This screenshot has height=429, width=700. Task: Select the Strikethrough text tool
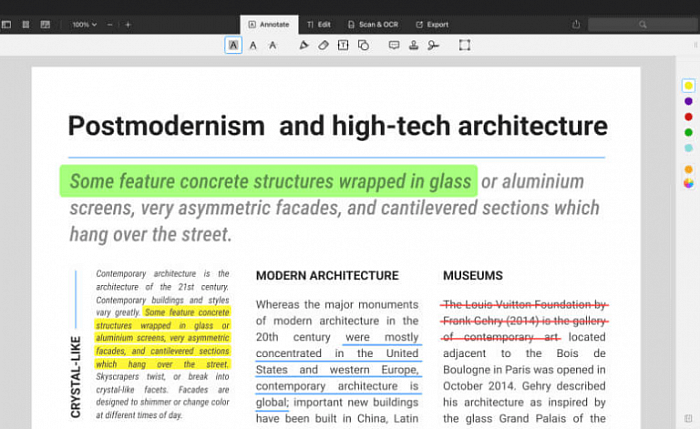tap(272, 45)
